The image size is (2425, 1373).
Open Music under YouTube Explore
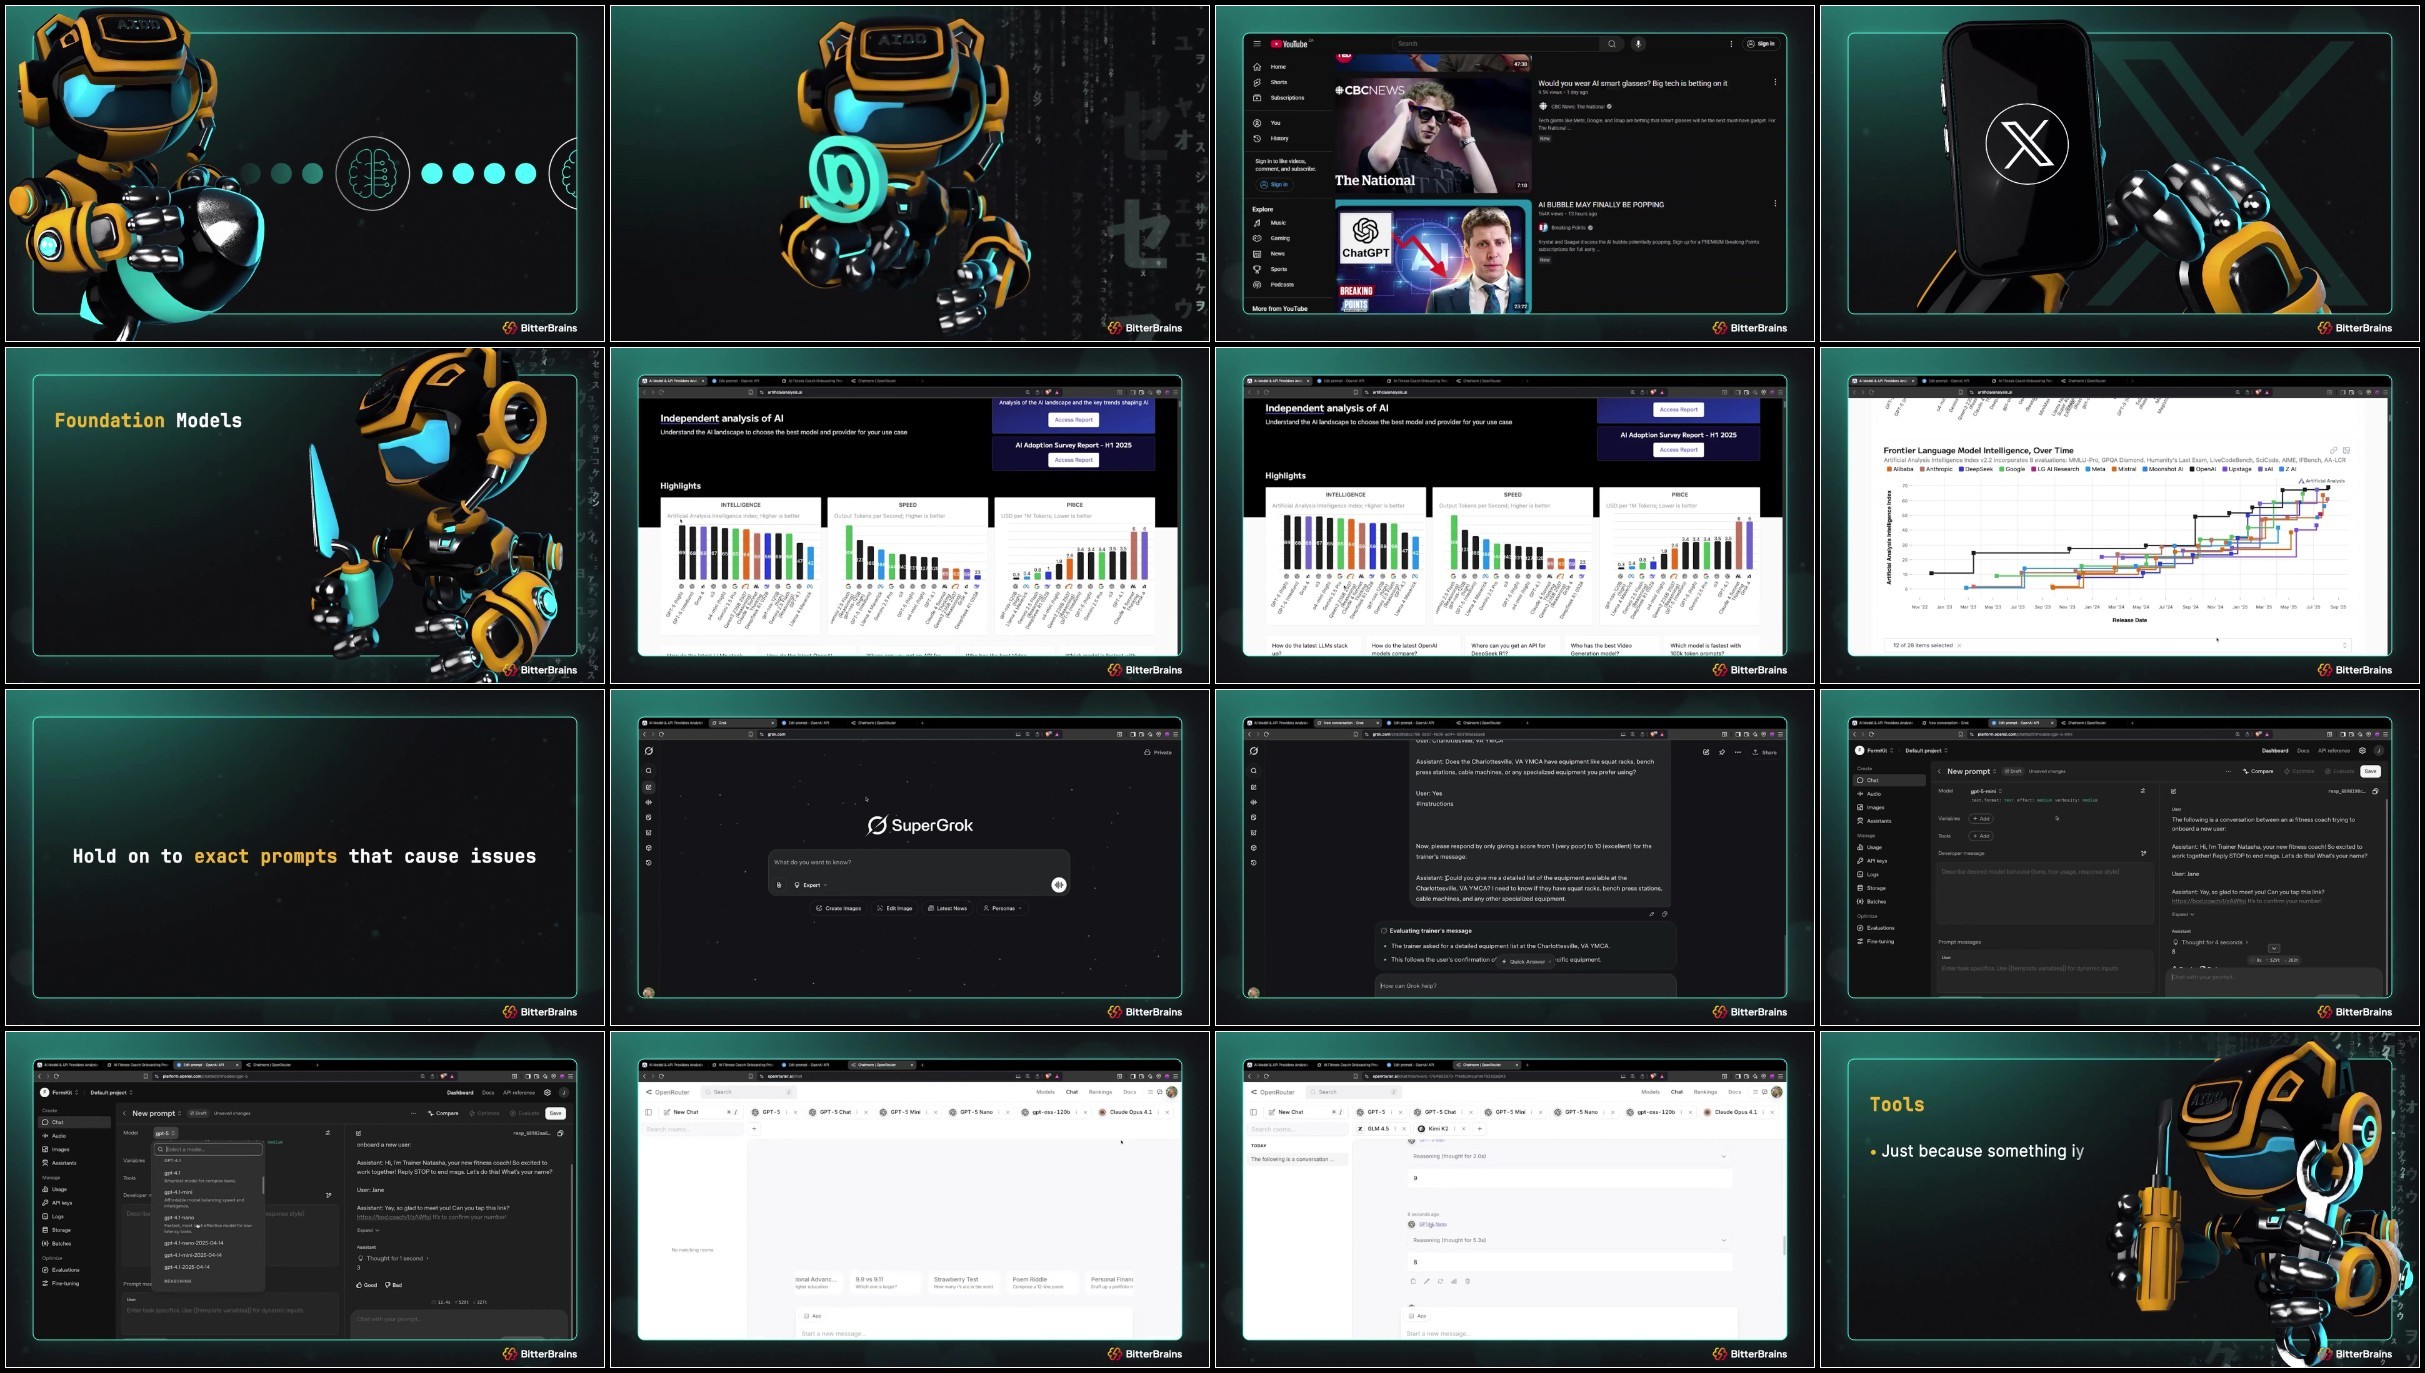pos(1271,223)
